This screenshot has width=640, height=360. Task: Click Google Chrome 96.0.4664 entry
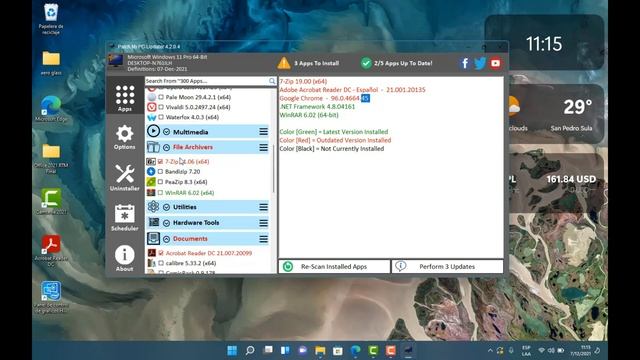coord(324,98)
